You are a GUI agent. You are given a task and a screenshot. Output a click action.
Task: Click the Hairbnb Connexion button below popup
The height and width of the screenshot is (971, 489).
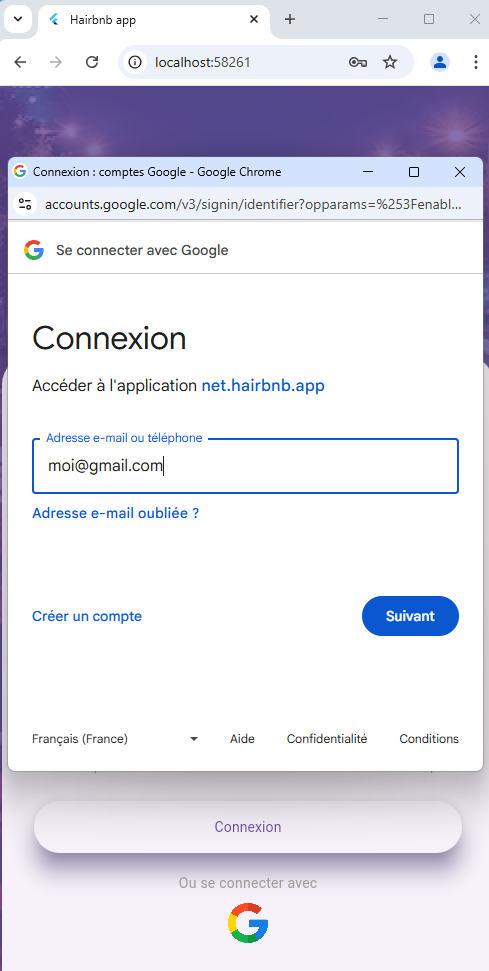248,827
